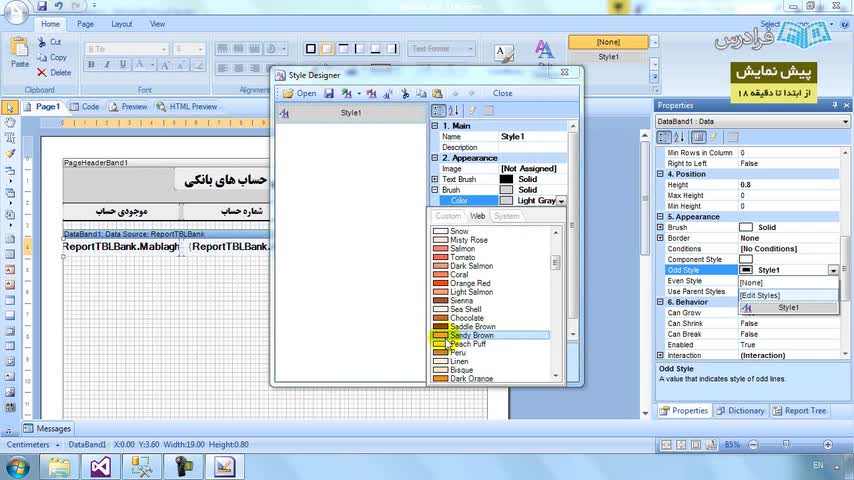Add style icon in Style Designer toolbar
The width and height of the screenshot is (854, 480).
click(346, 93)
